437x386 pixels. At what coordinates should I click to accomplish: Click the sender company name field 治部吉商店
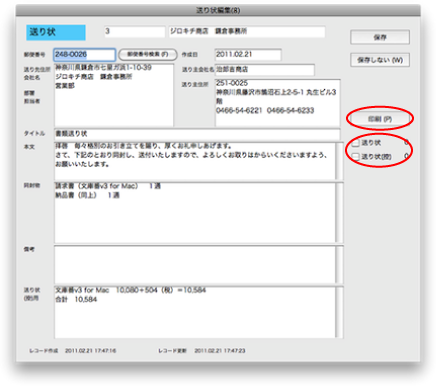[x=264, y=70]
